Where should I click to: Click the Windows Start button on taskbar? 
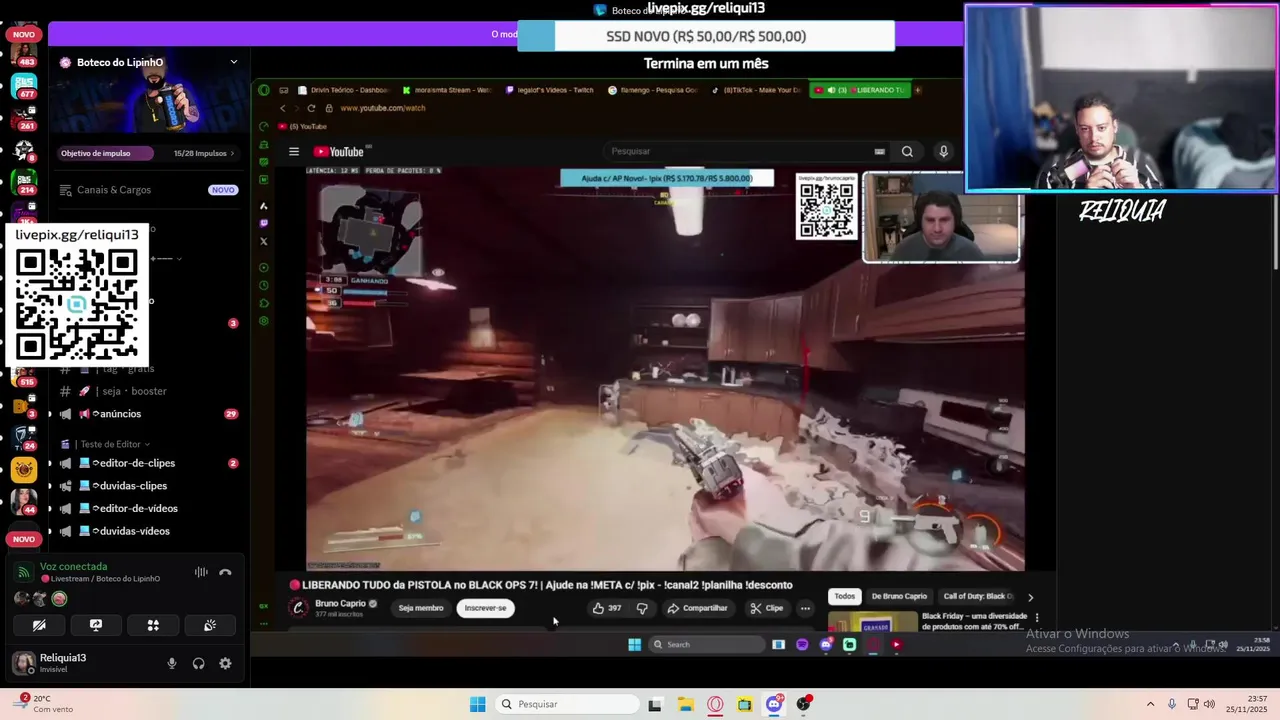click(x=478, y=704)
